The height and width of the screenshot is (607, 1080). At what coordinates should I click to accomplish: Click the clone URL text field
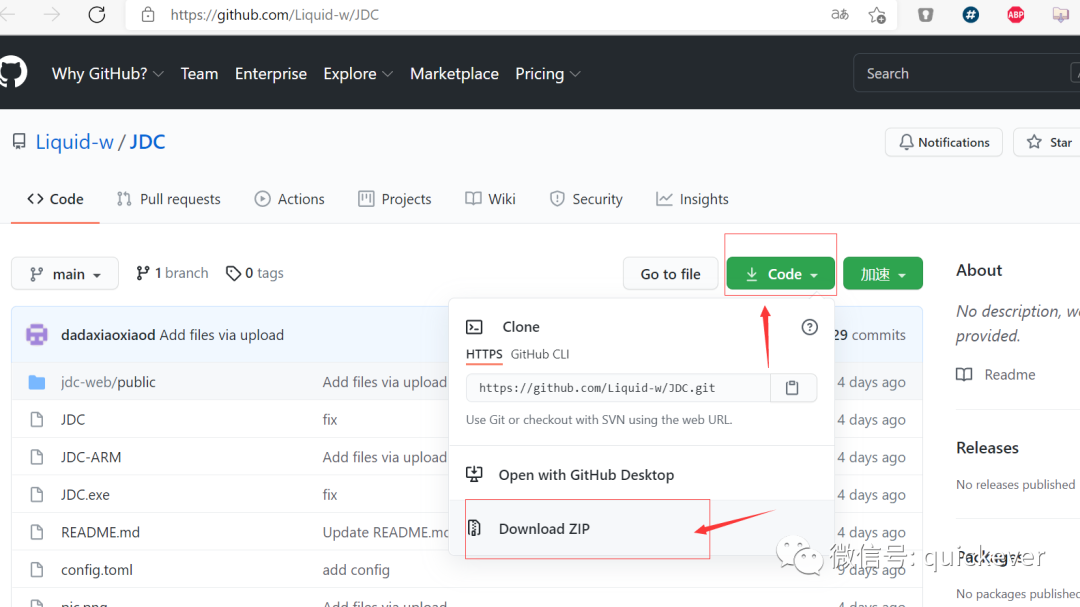tap(618, 388)
